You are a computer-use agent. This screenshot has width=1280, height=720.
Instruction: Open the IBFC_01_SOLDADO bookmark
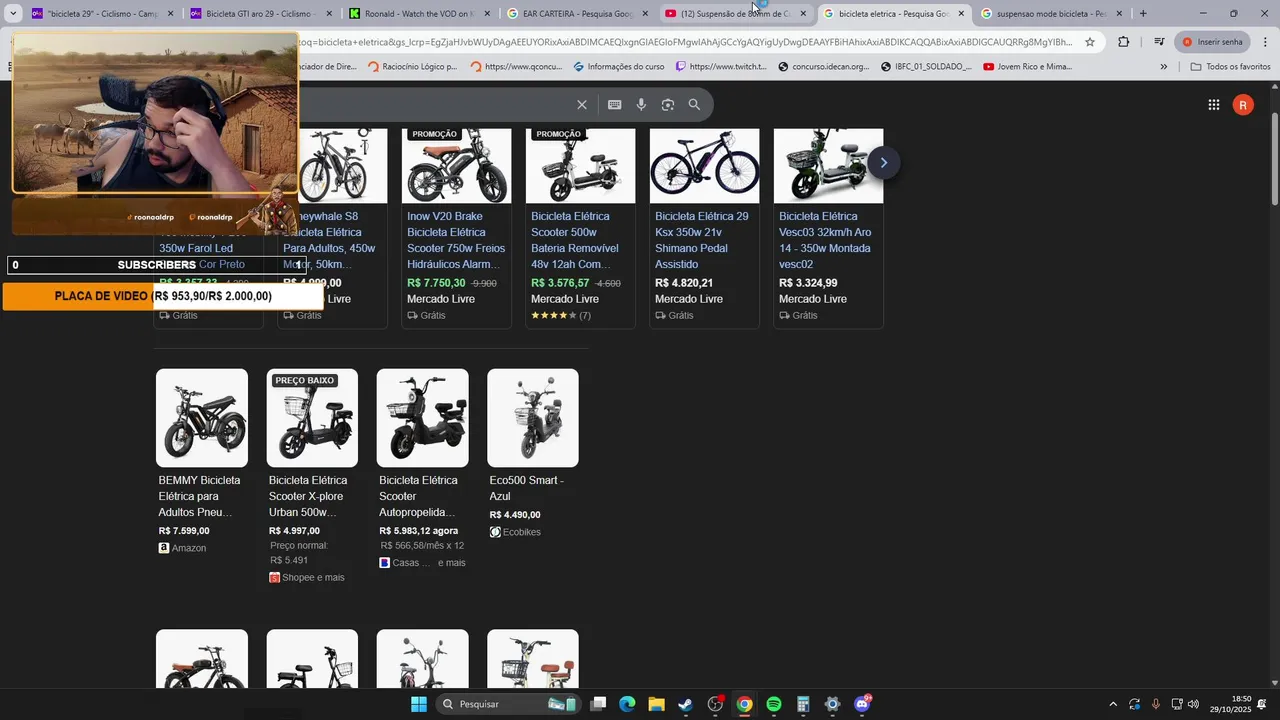(x=926, y=67)
